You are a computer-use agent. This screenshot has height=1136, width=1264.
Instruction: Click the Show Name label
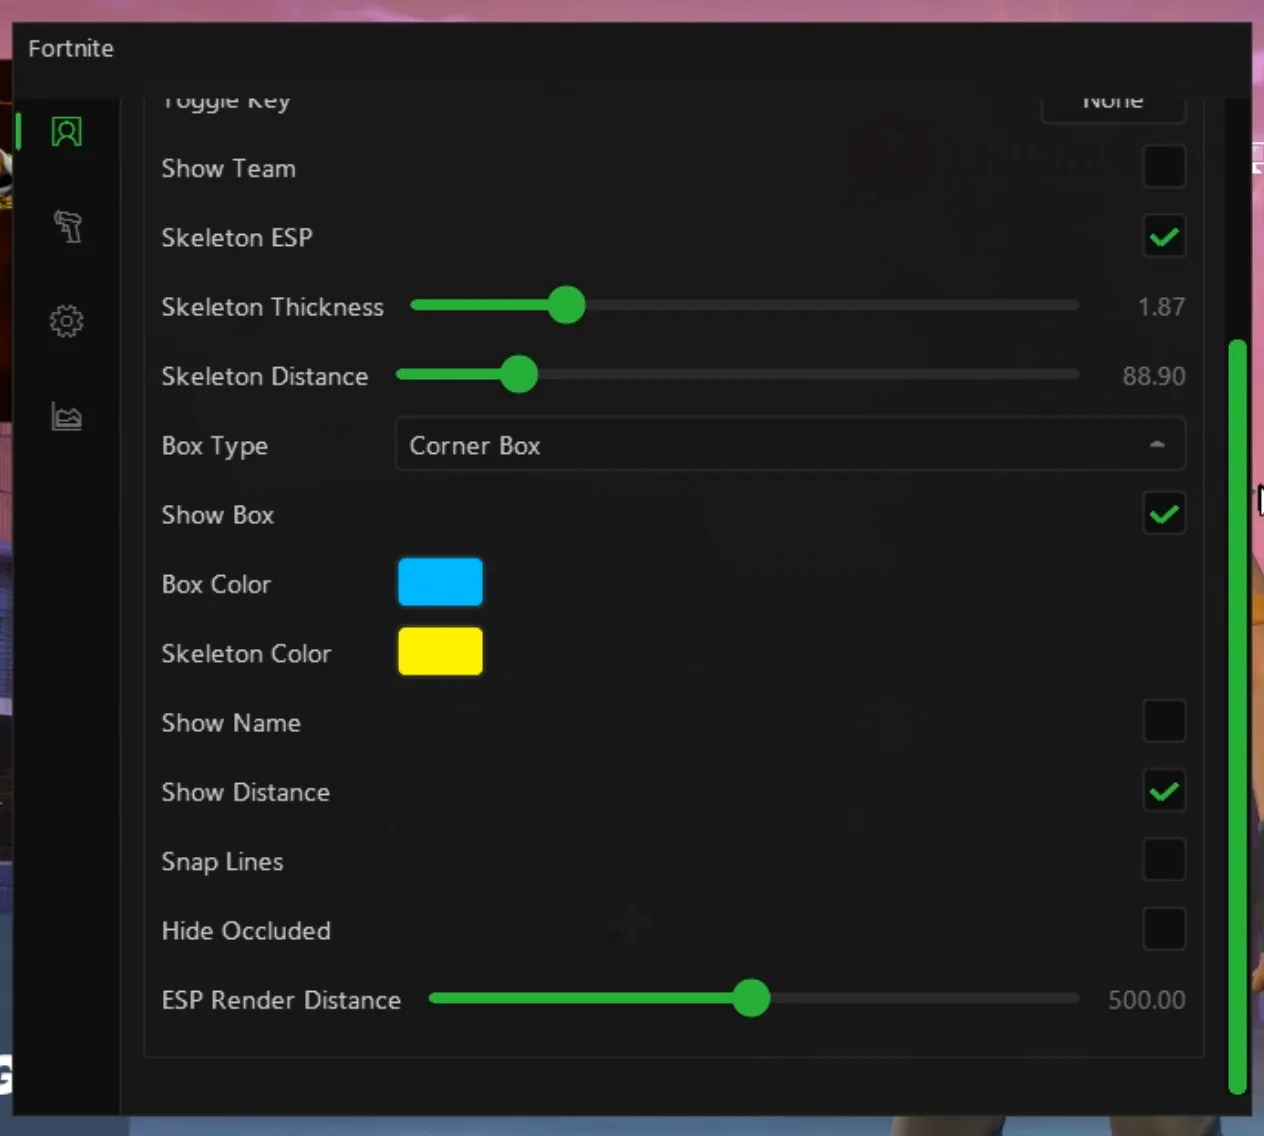[x=231, y=723]
